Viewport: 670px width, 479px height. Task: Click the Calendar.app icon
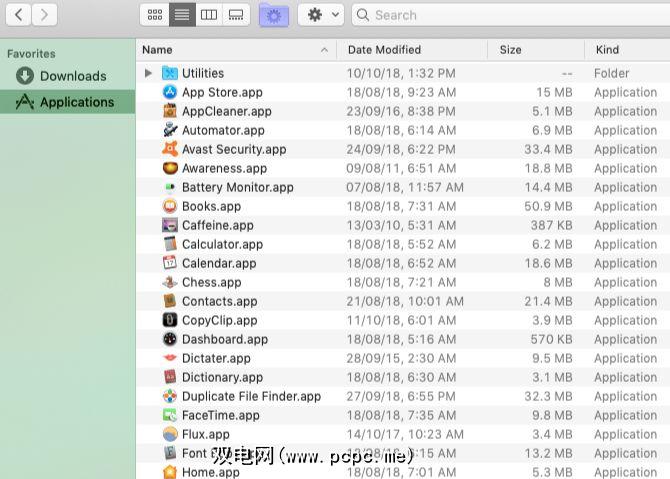170,263
